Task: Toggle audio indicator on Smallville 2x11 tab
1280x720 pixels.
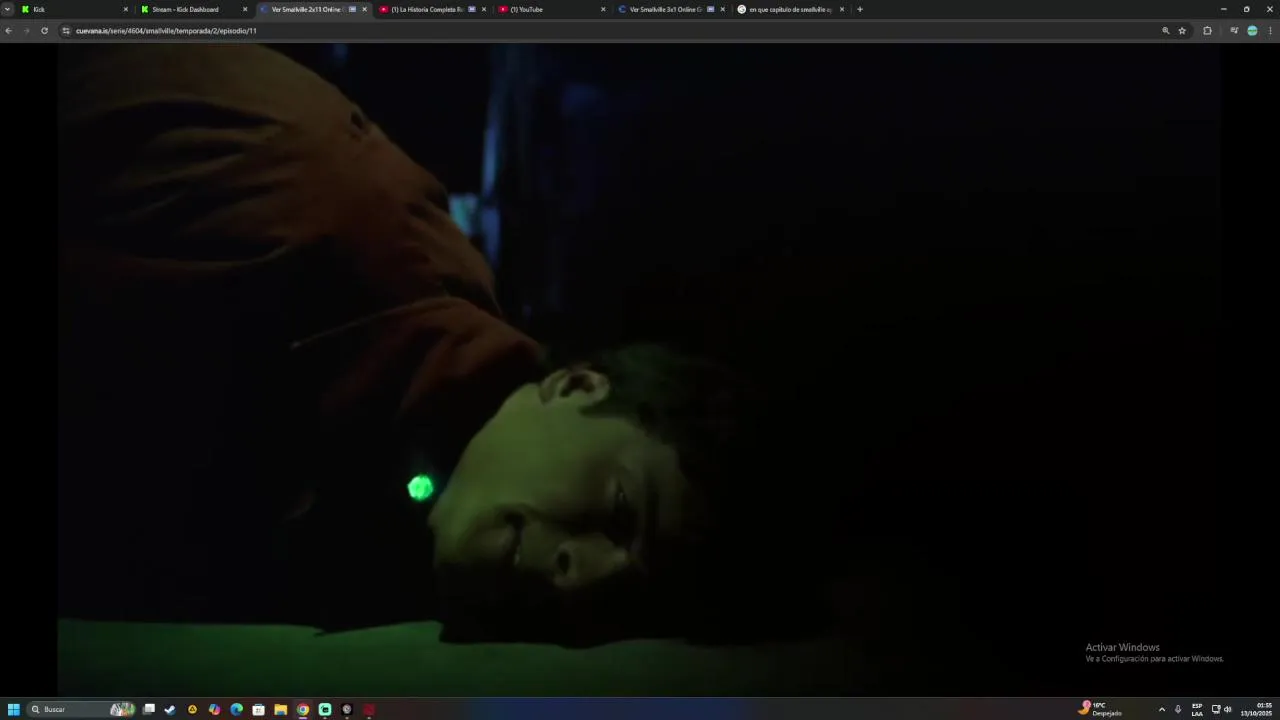Action: point(352,9)
